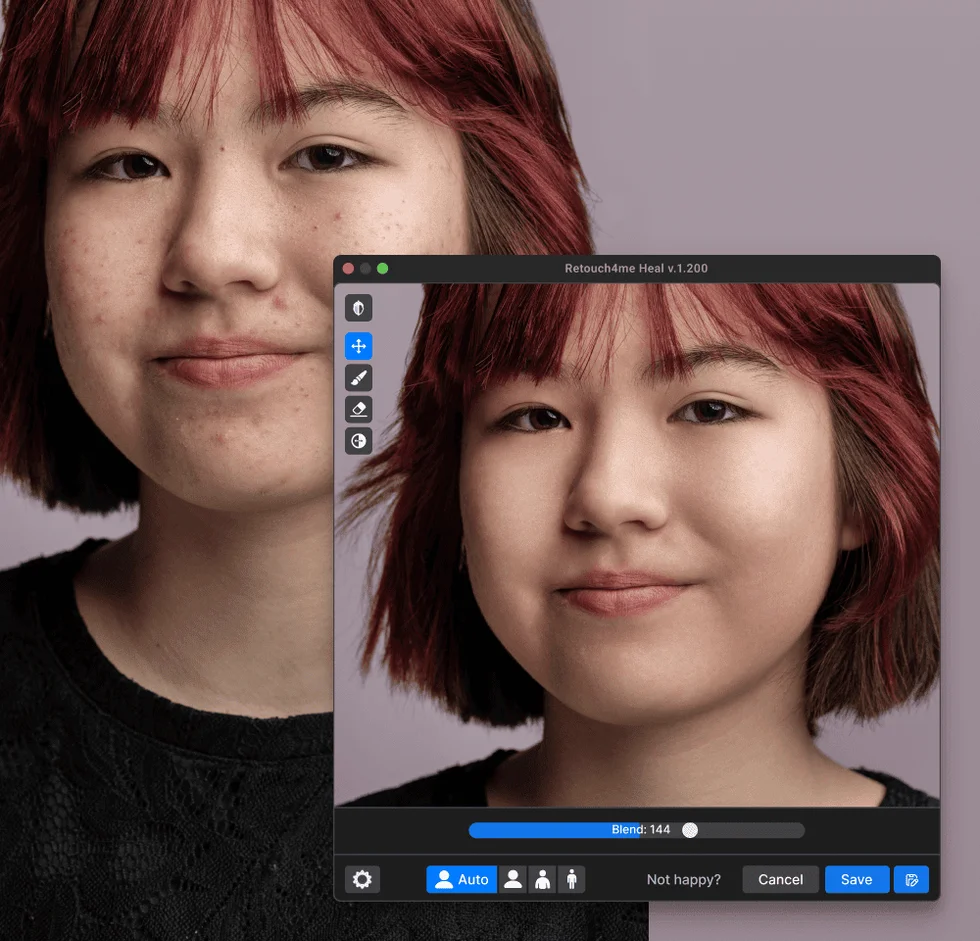
Task: Close the Retouch4me Heal window
Action: pyautogui.click(x=349, y=269)
